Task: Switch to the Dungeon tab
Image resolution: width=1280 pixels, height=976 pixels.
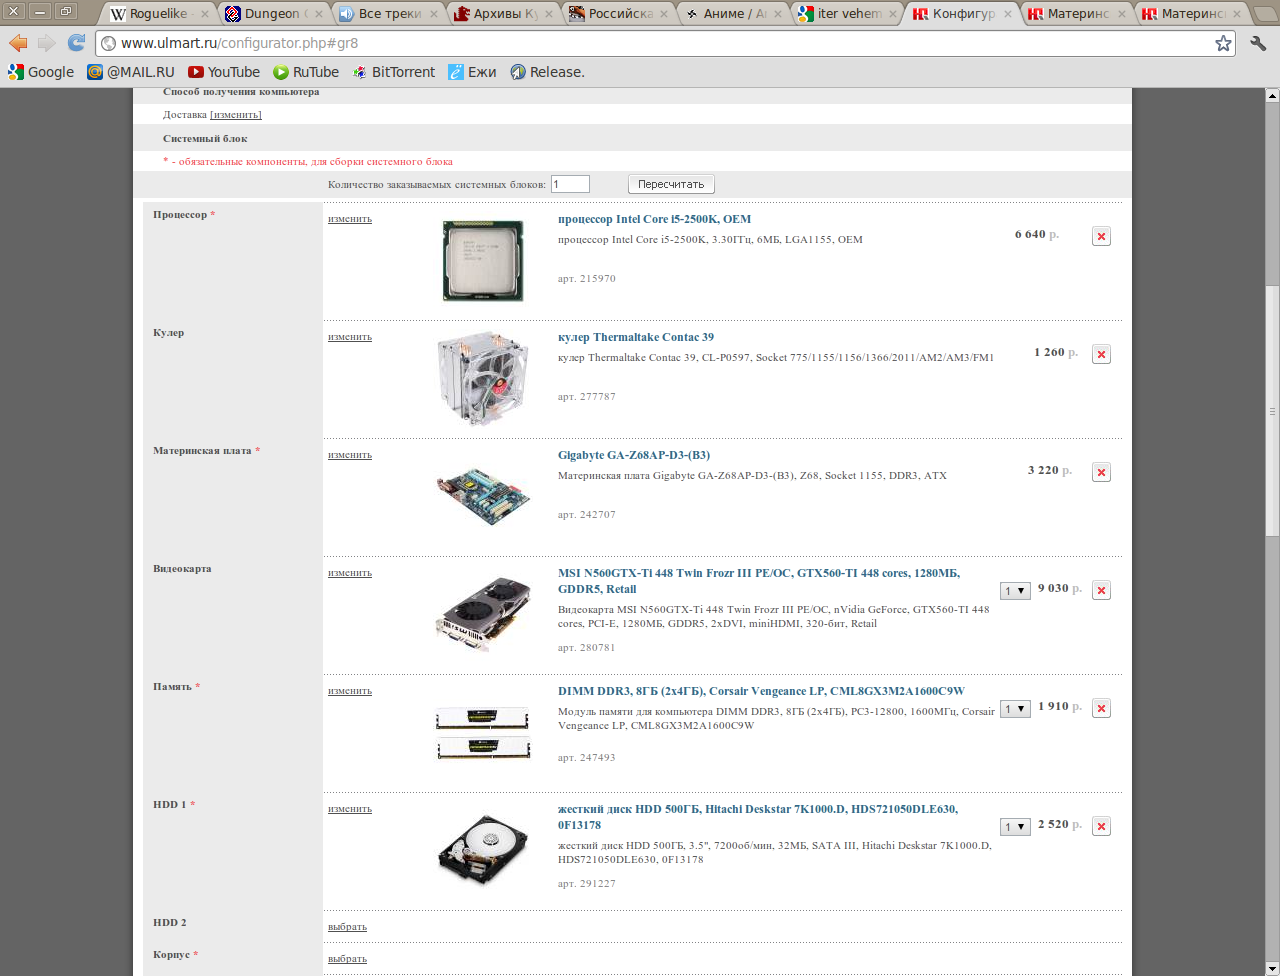Action: (274, 14)
